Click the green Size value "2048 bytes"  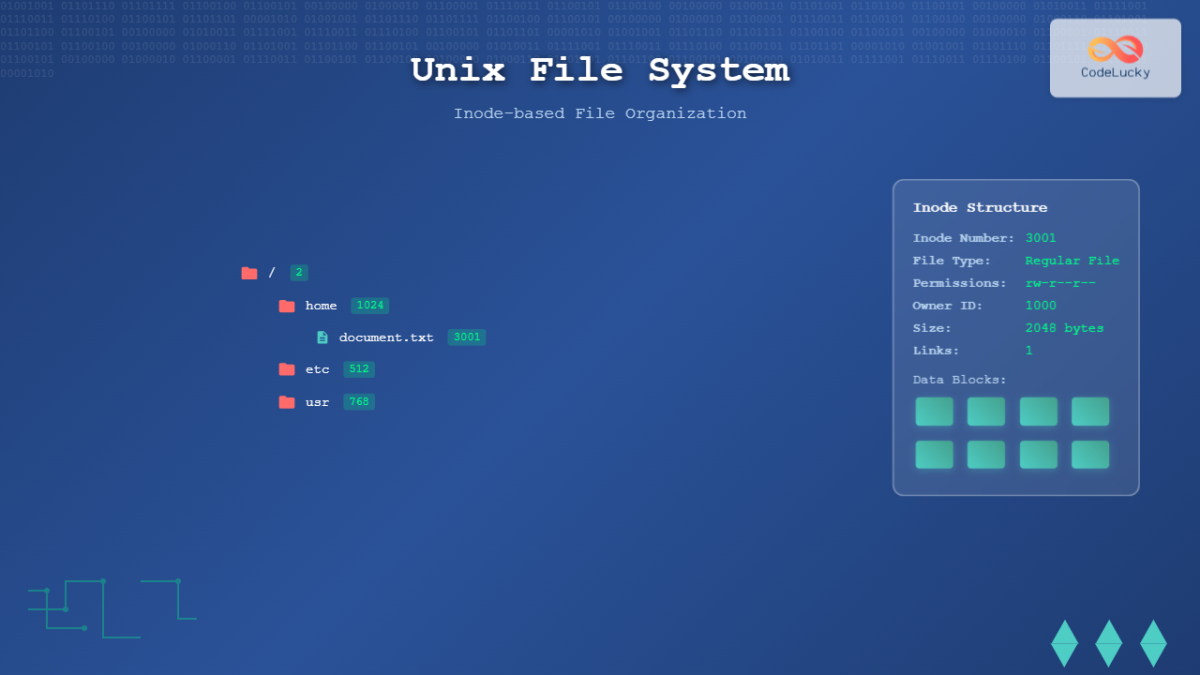tap(1066, 327)
